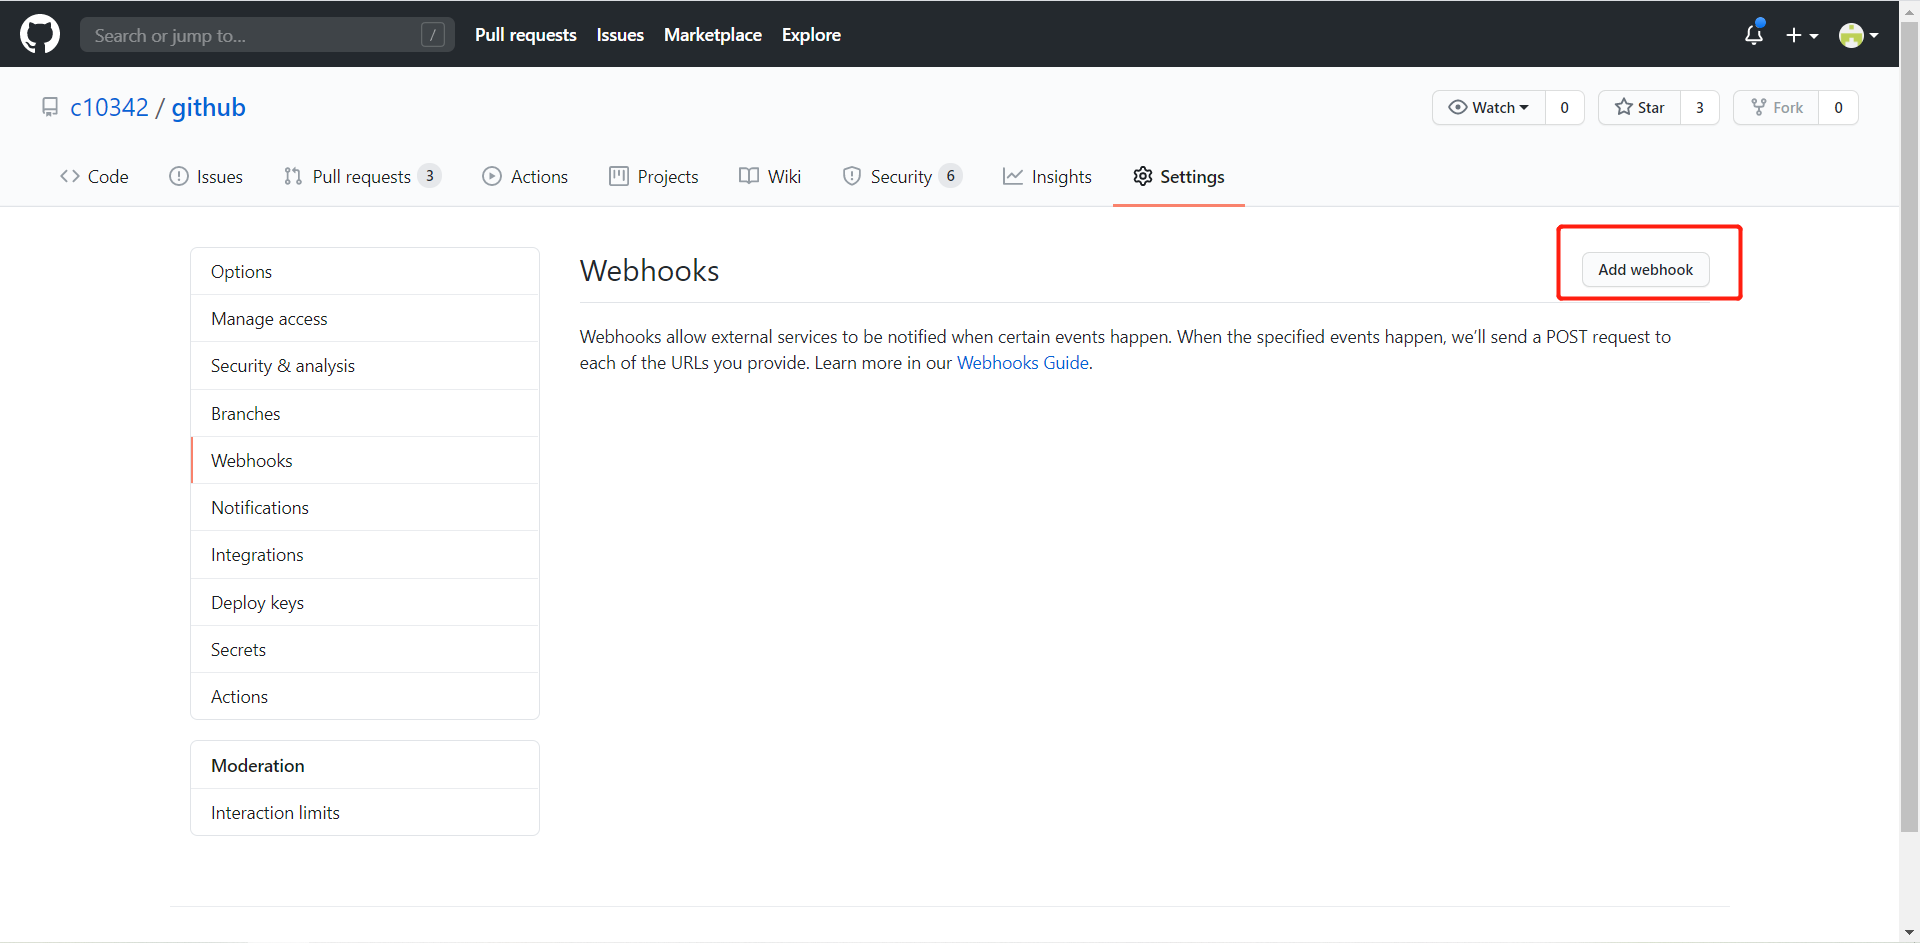This screenshot has height=943, width=1920.
Task: Open the Webhooks Guide link
Action: [x=1023, y=363]
